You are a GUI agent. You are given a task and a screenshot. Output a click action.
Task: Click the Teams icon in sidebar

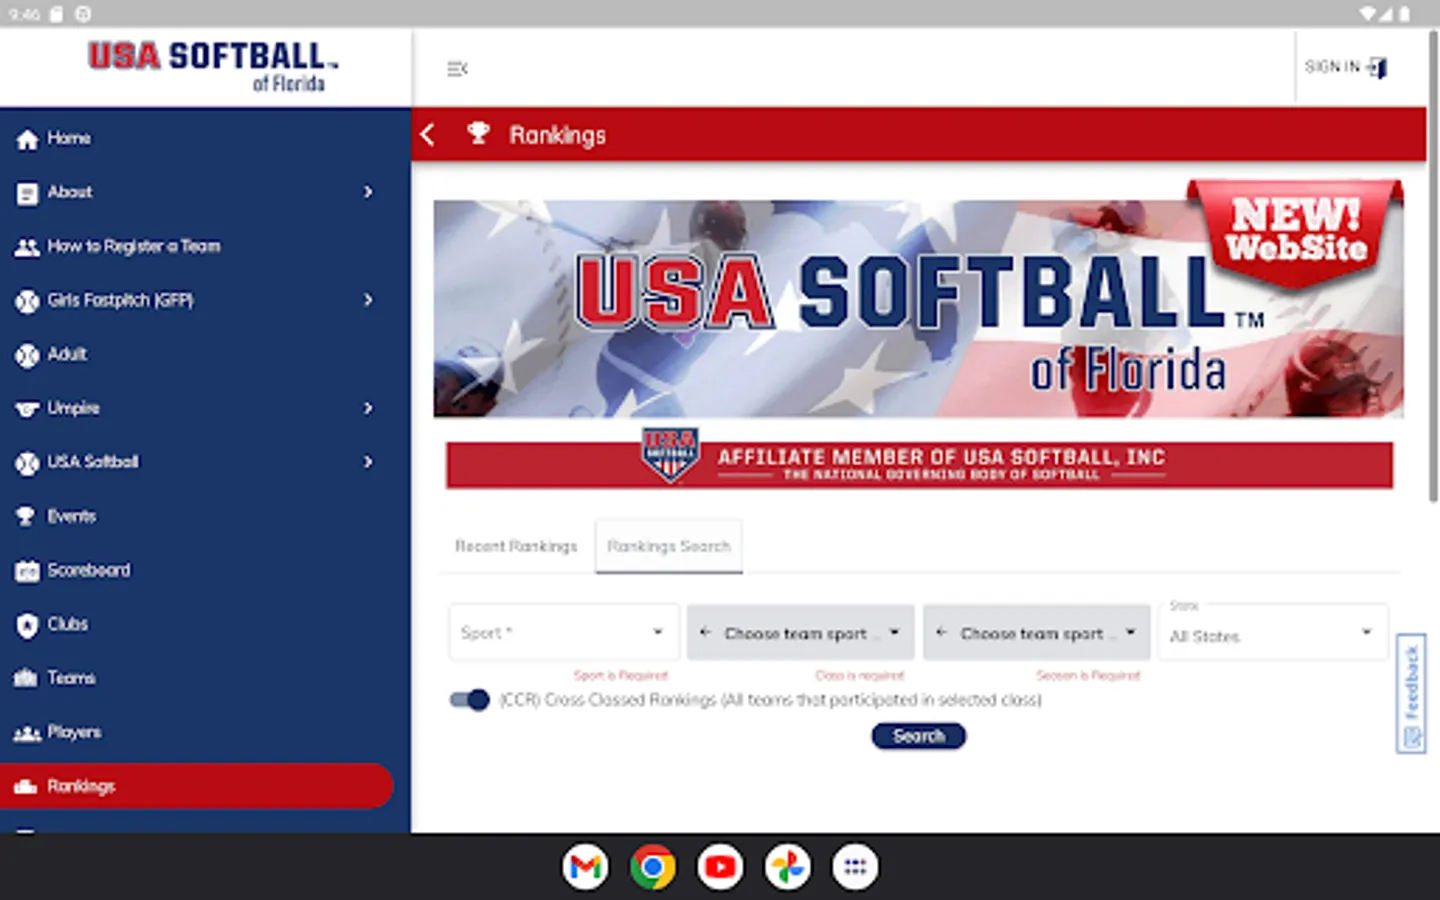[26, 679]
